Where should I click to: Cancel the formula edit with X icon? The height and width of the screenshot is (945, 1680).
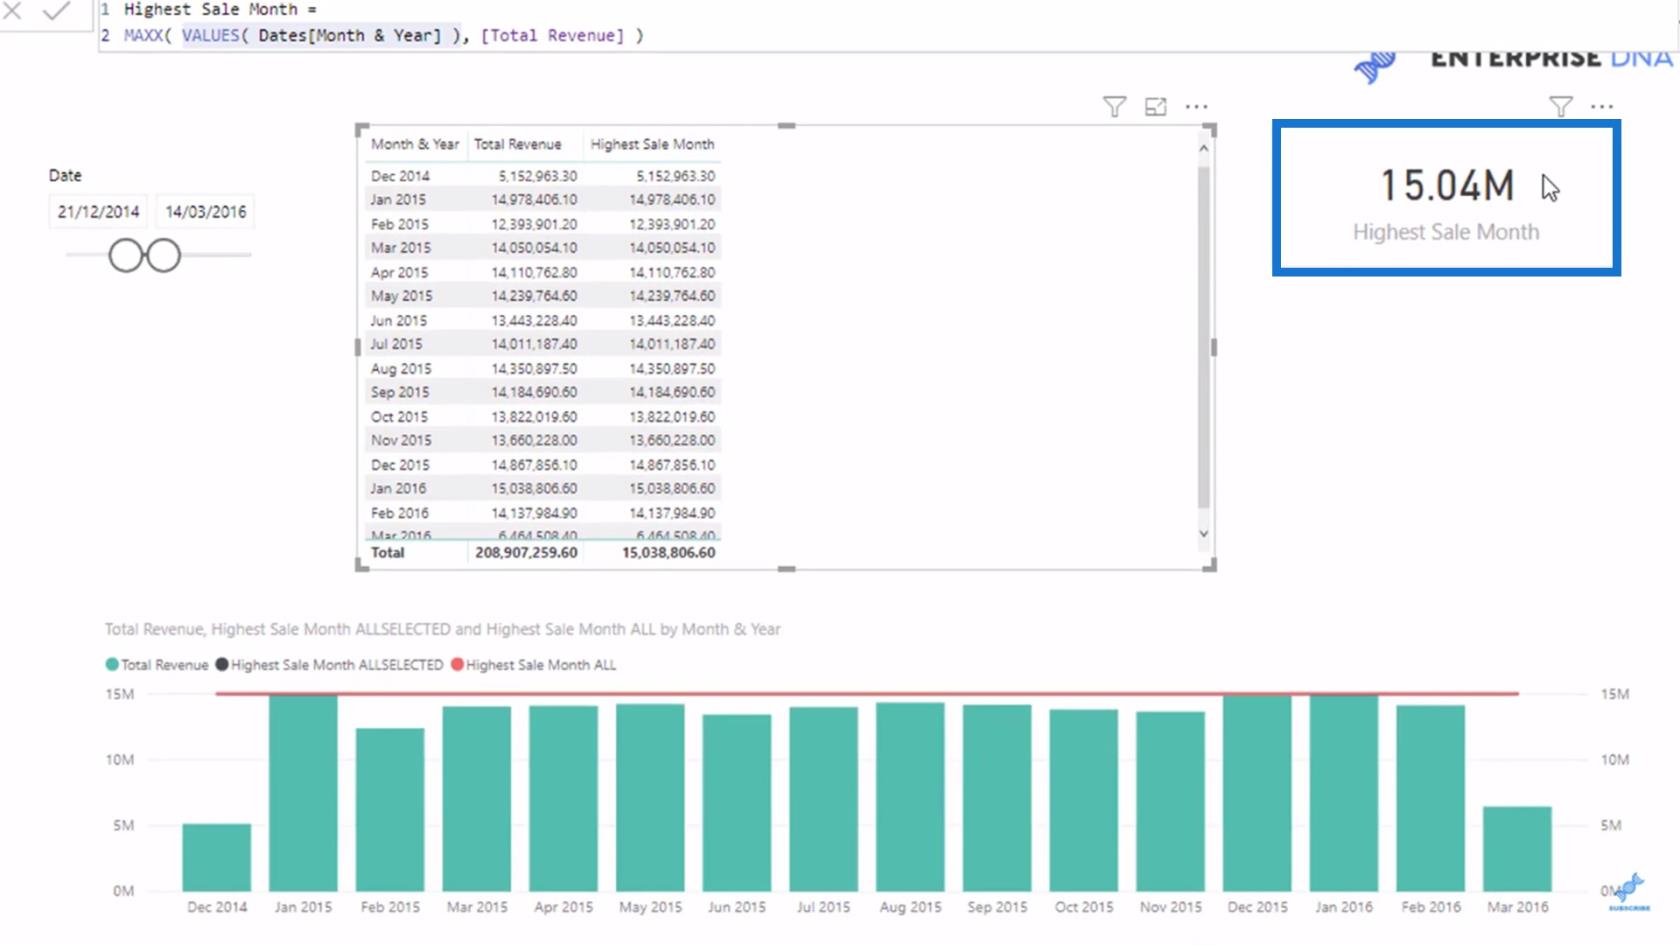[x=12, y=11]
